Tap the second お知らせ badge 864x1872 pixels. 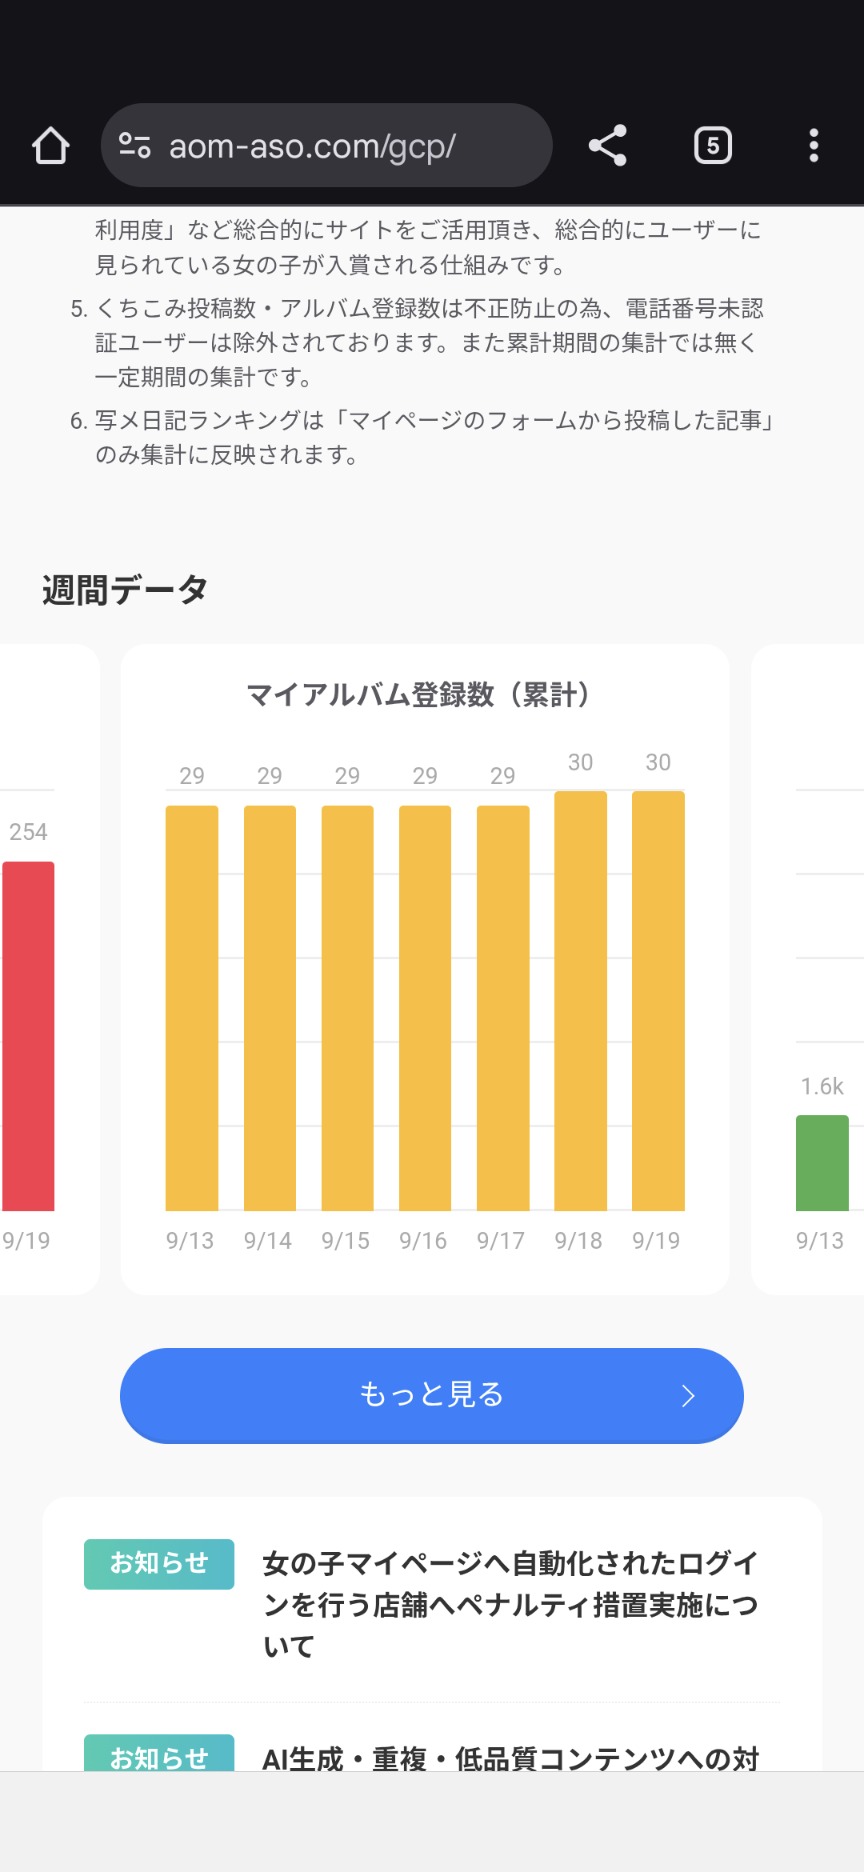click(x=159, y=1755)
